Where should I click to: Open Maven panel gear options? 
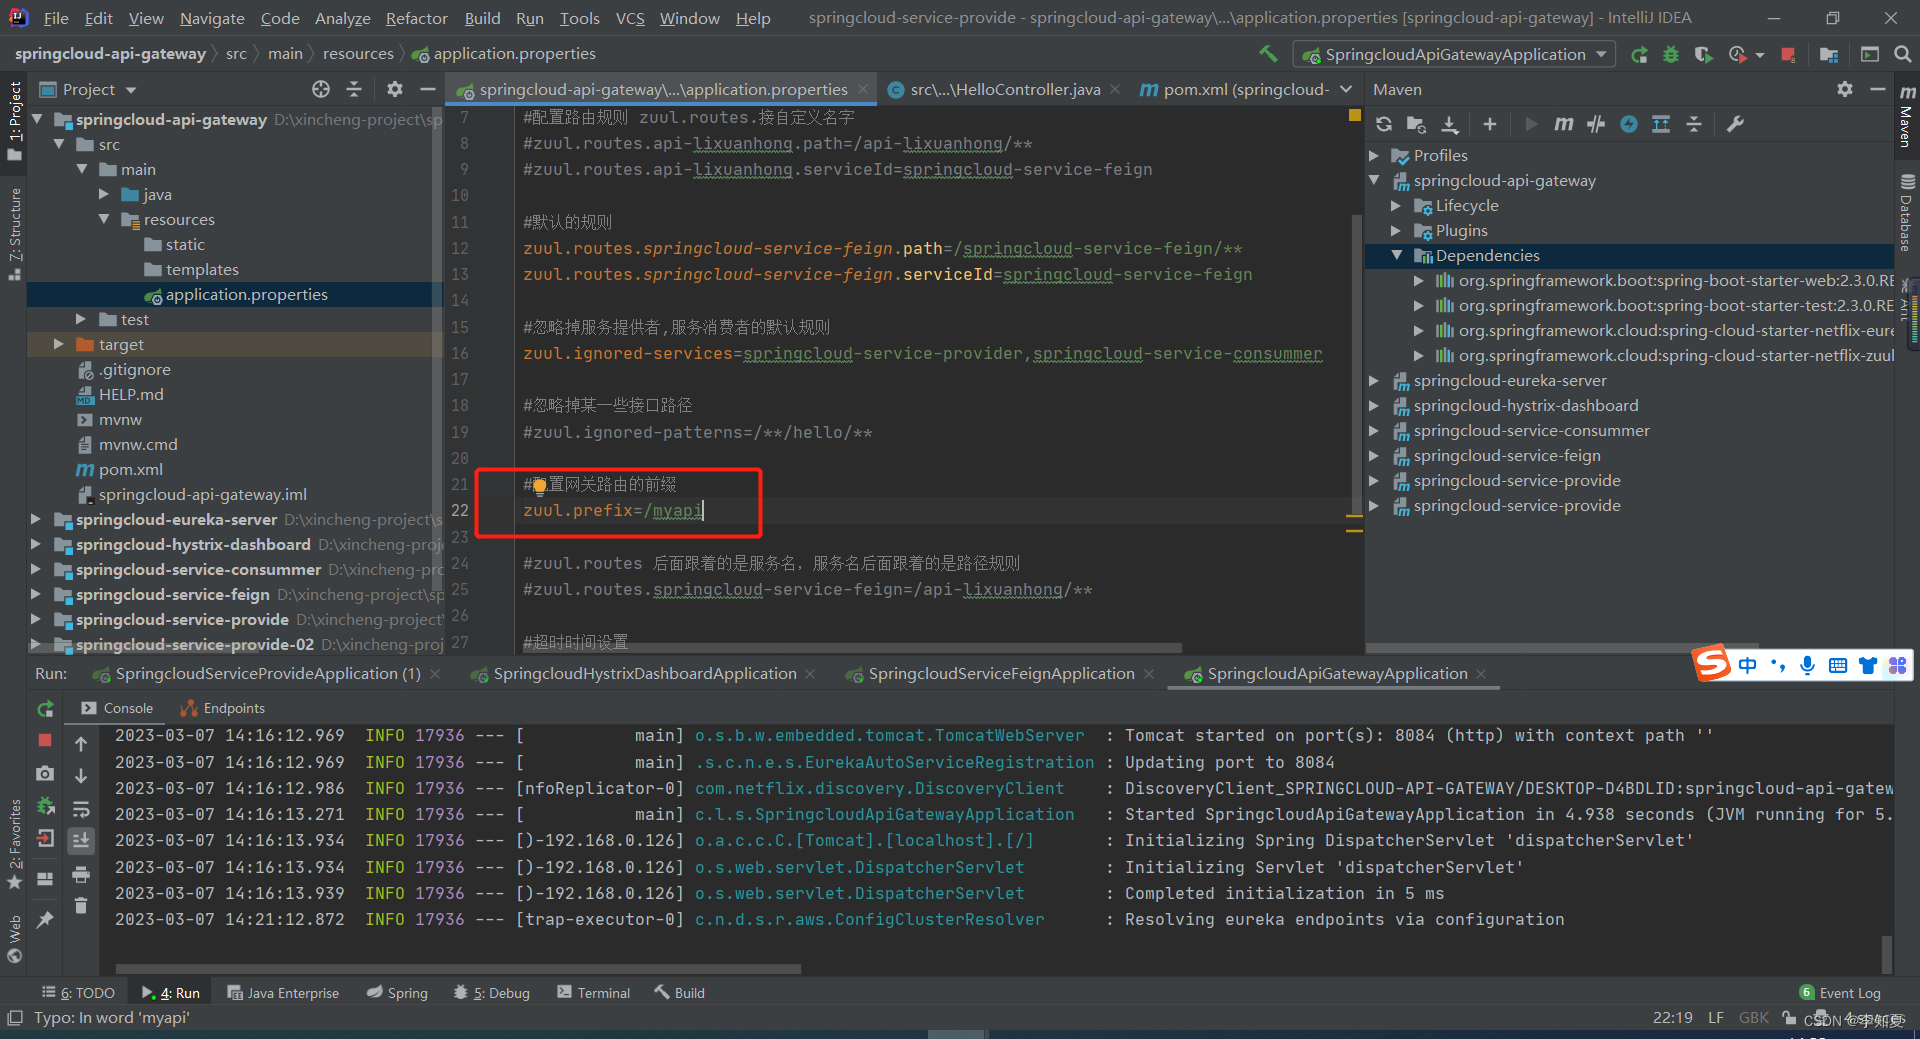click(x=1845, y=89)
